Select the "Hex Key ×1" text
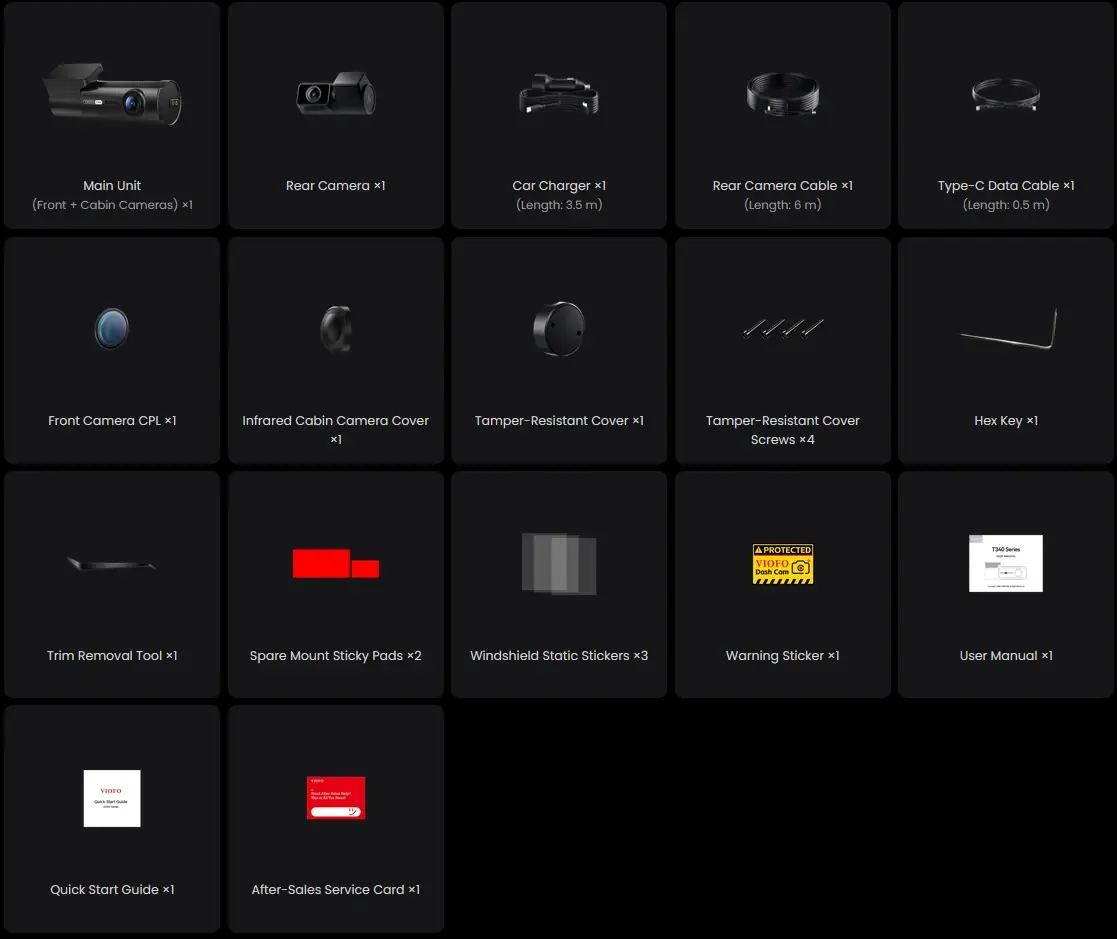The image size is (1117, 939). (x=1006, y=420)
